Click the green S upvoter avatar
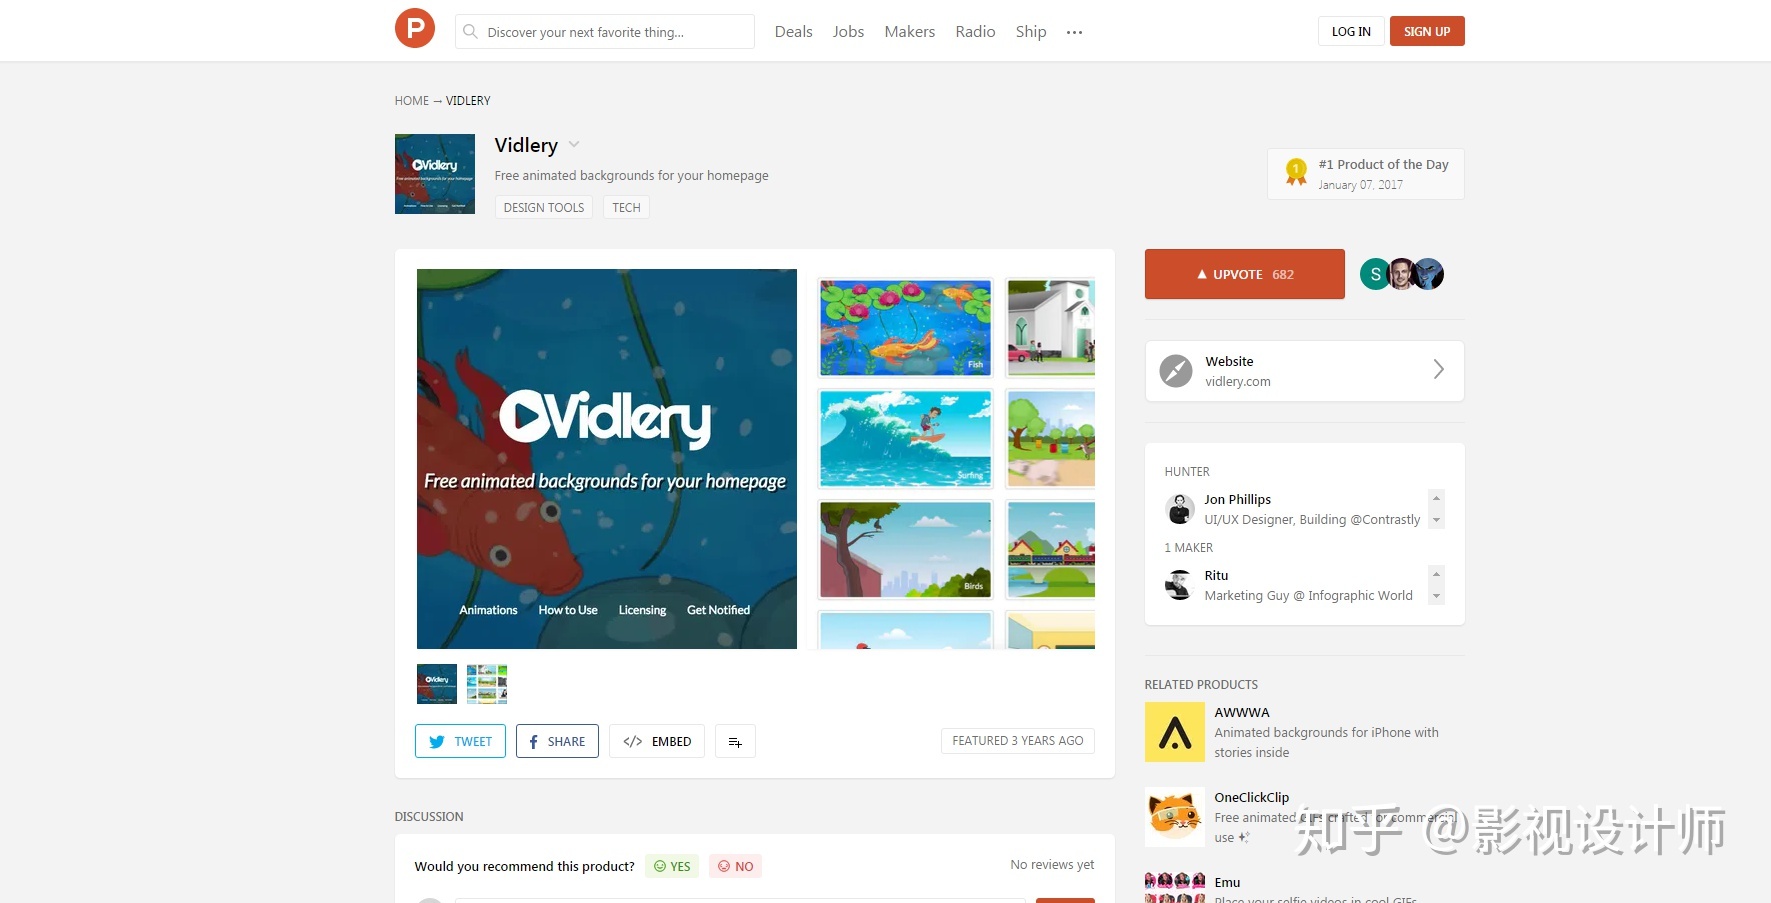 (1375, 274)
